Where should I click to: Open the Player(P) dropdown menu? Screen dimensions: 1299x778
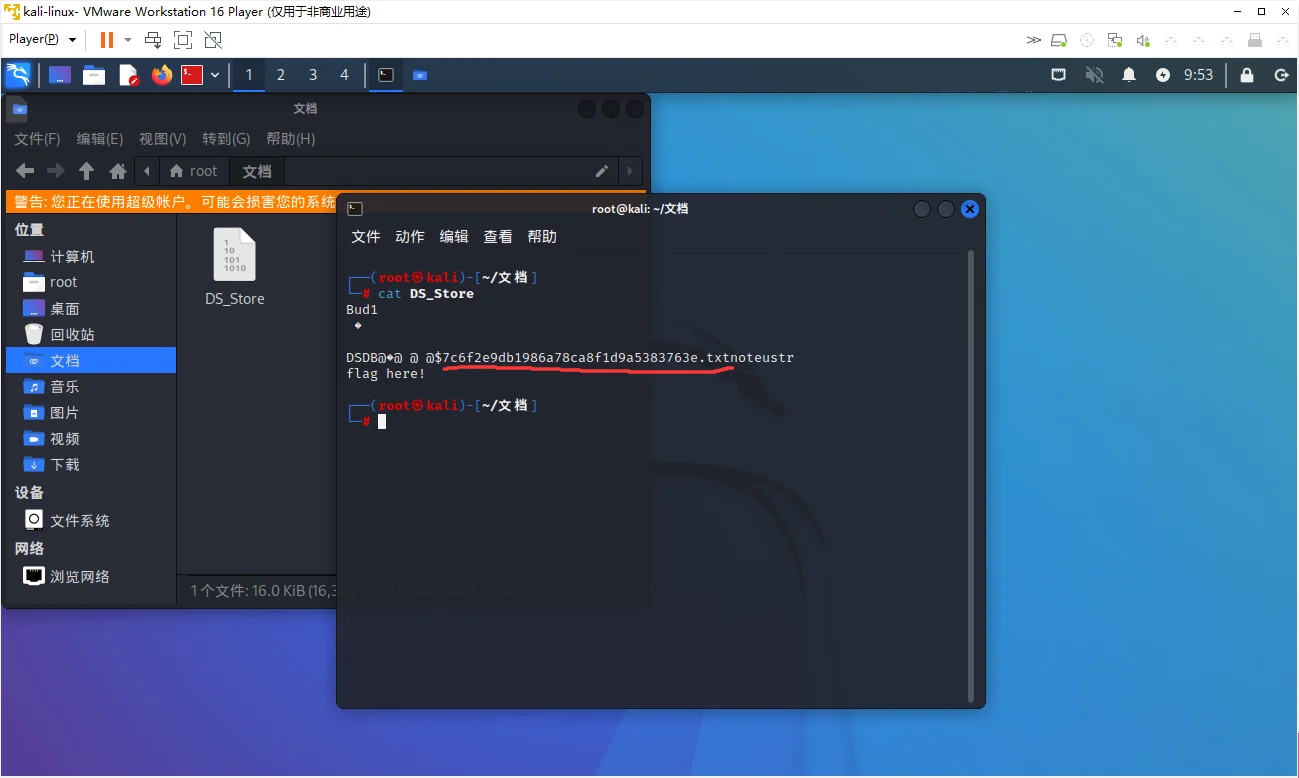coord(42,40)
